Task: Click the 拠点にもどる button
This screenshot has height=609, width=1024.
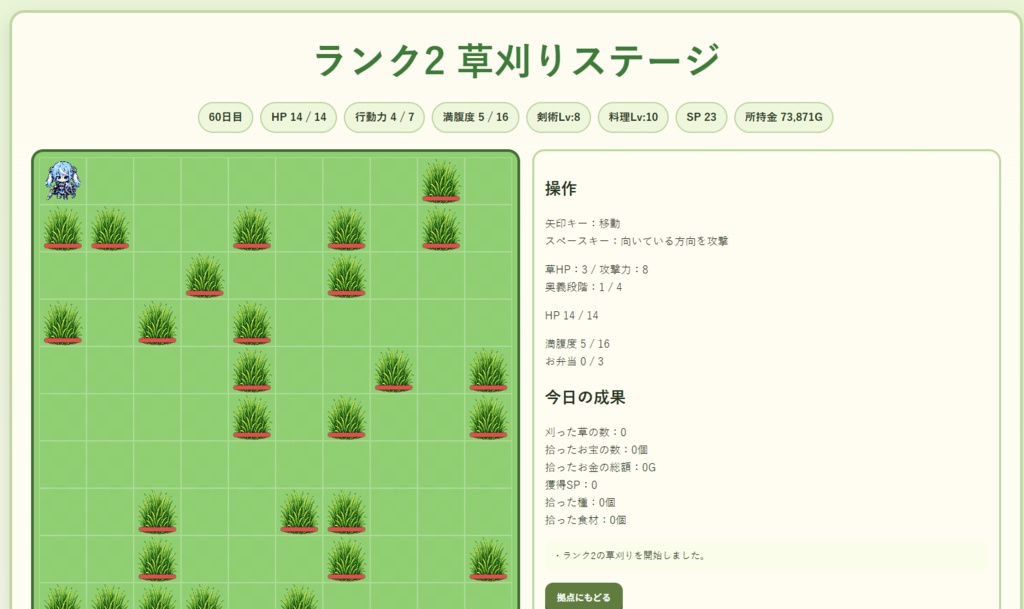Action: point(584,597)
